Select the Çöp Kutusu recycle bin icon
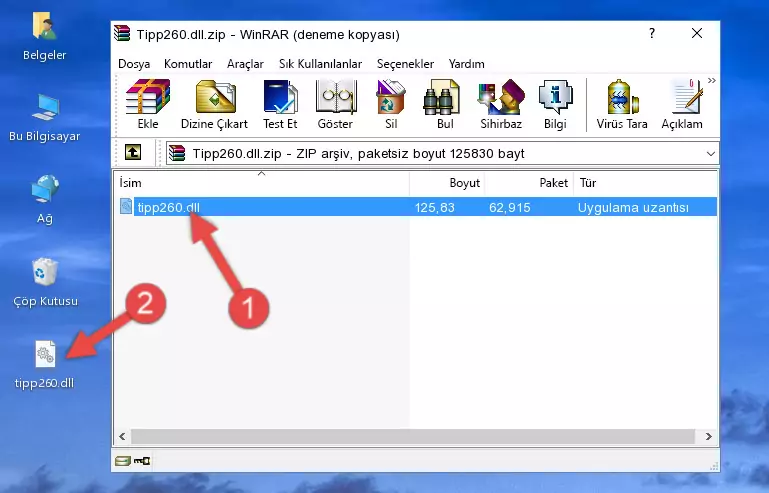Viewport: 769px width, 493px height. [45, 282]
